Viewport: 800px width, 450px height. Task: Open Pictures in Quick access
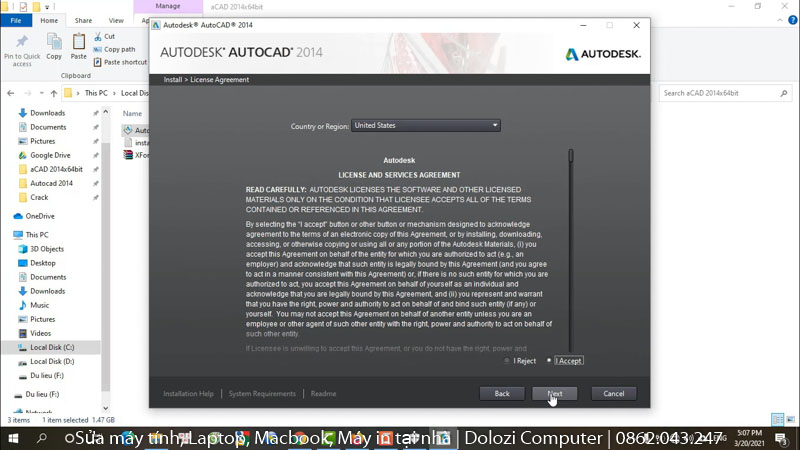click(42, 141)
